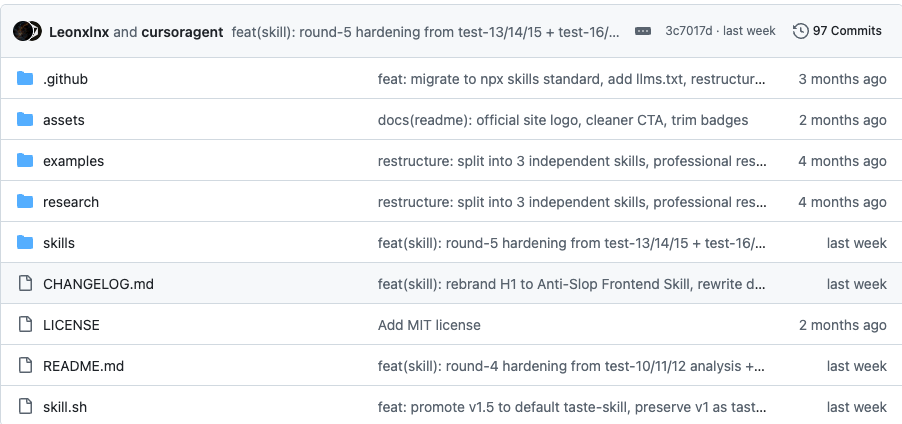Open the examples folder
This screenshot has height=424, width=902.
click(x=74, y=161)
